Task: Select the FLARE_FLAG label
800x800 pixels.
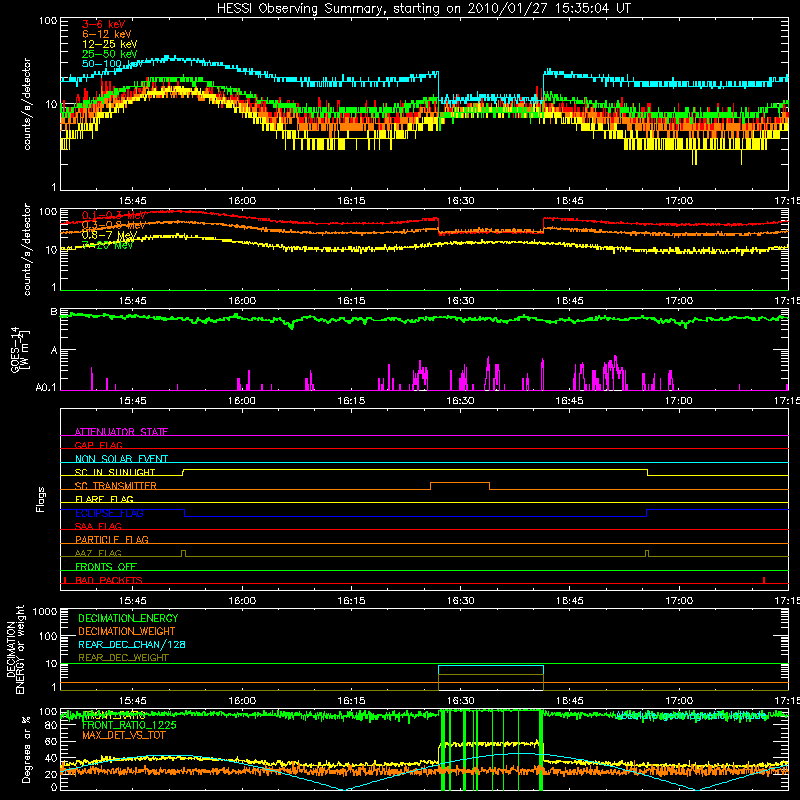Action: [104, 499]
